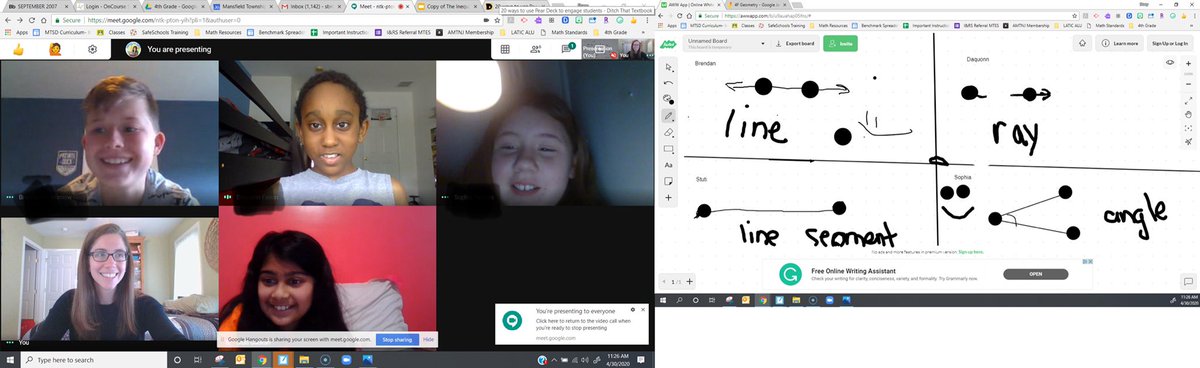
Task: Toggle the eye visibility icon on whiteboard
Action: point(1171,63)
